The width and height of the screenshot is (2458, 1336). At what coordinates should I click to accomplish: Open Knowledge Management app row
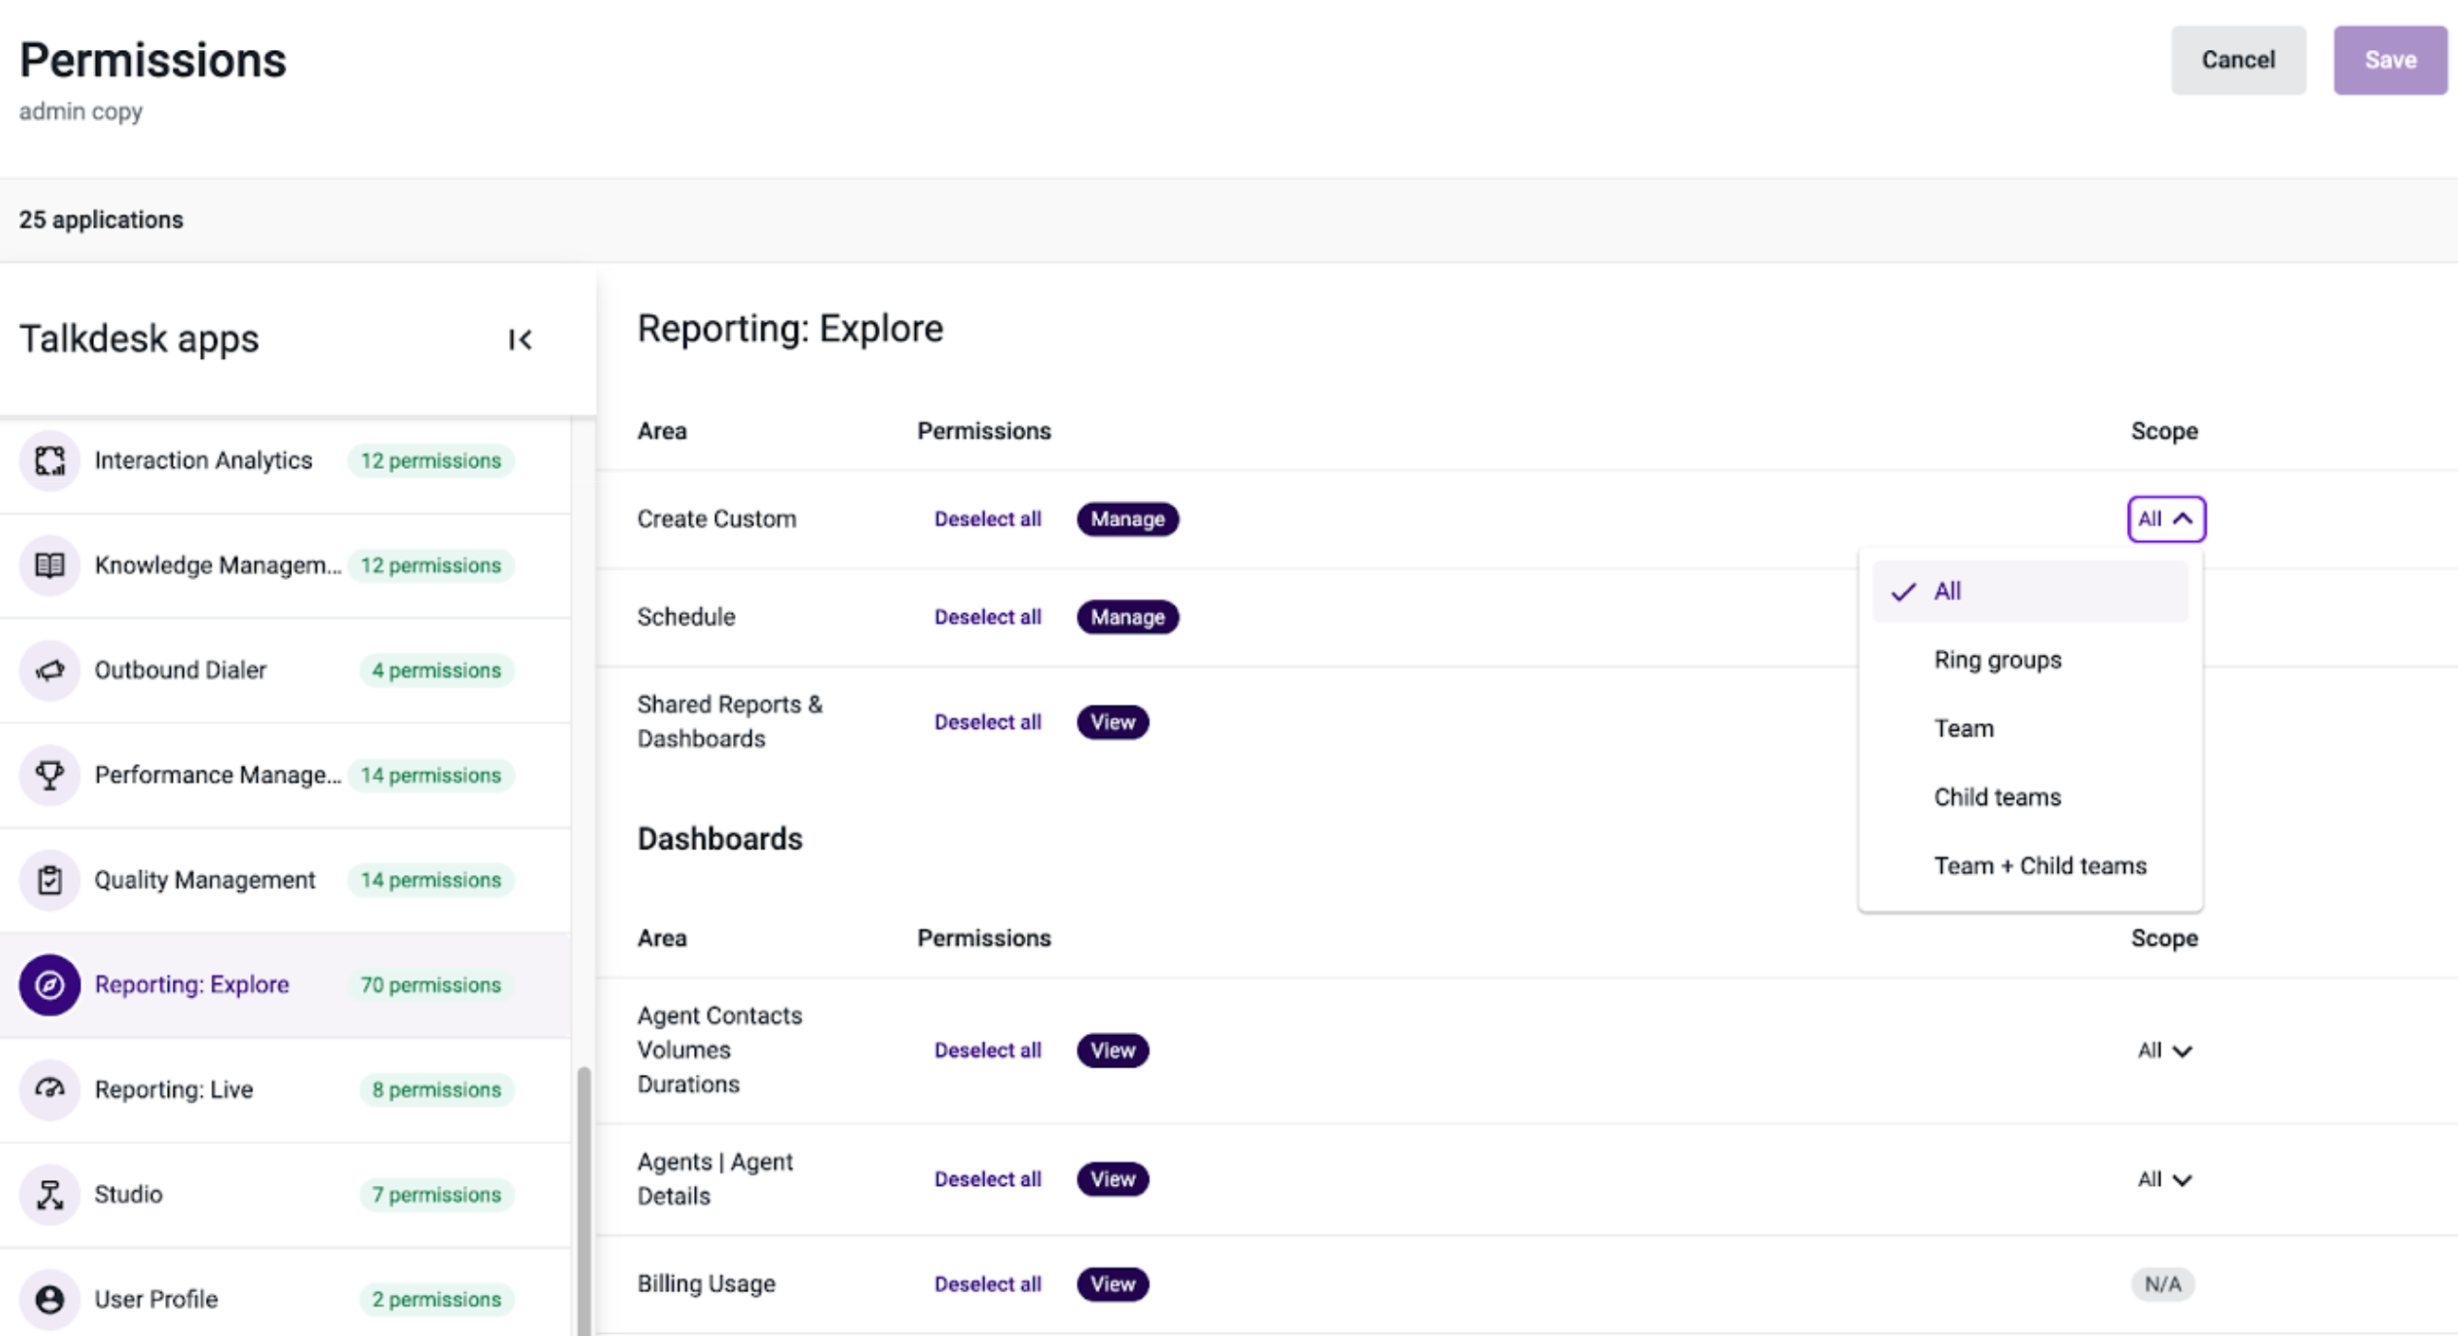point(285,566)
